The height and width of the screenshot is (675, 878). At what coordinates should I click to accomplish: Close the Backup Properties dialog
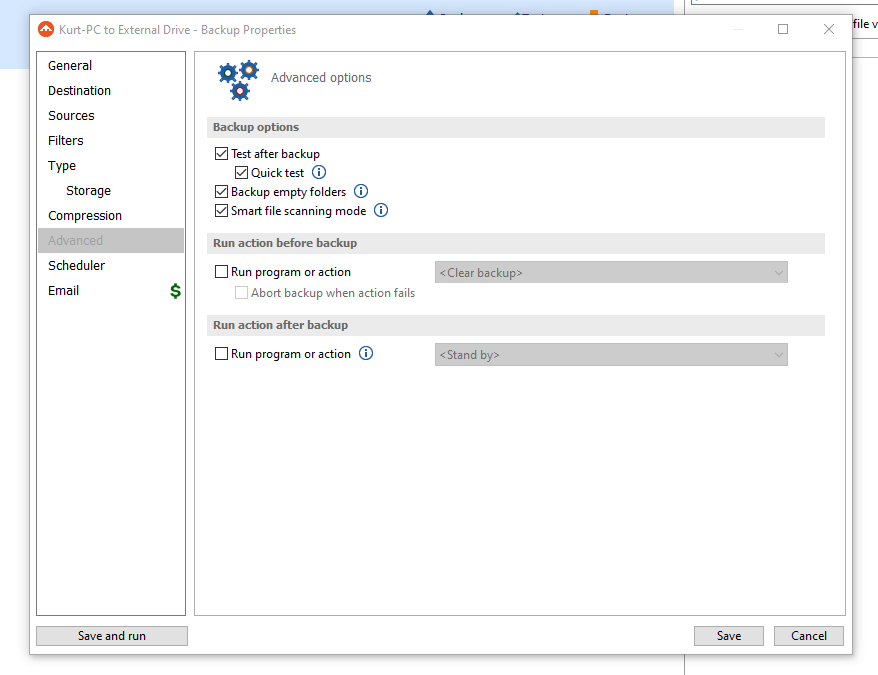pos(829,29)
